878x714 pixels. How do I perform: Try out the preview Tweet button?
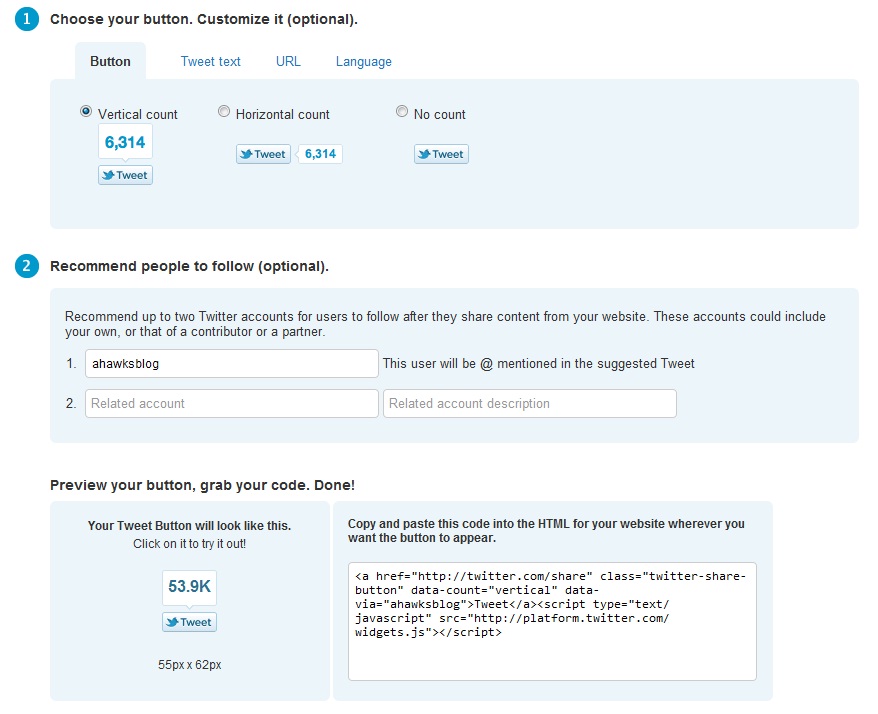[189, 622]
